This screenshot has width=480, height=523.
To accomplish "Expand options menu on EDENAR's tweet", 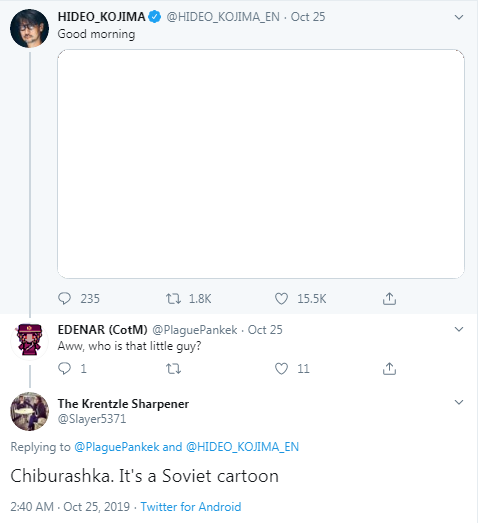I will pyautogui.click(x=459, y=329).
